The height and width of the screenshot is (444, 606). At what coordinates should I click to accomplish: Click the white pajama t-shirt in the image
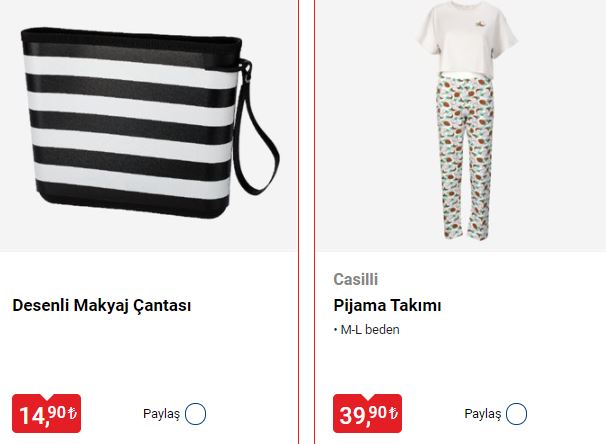[467, 39]
